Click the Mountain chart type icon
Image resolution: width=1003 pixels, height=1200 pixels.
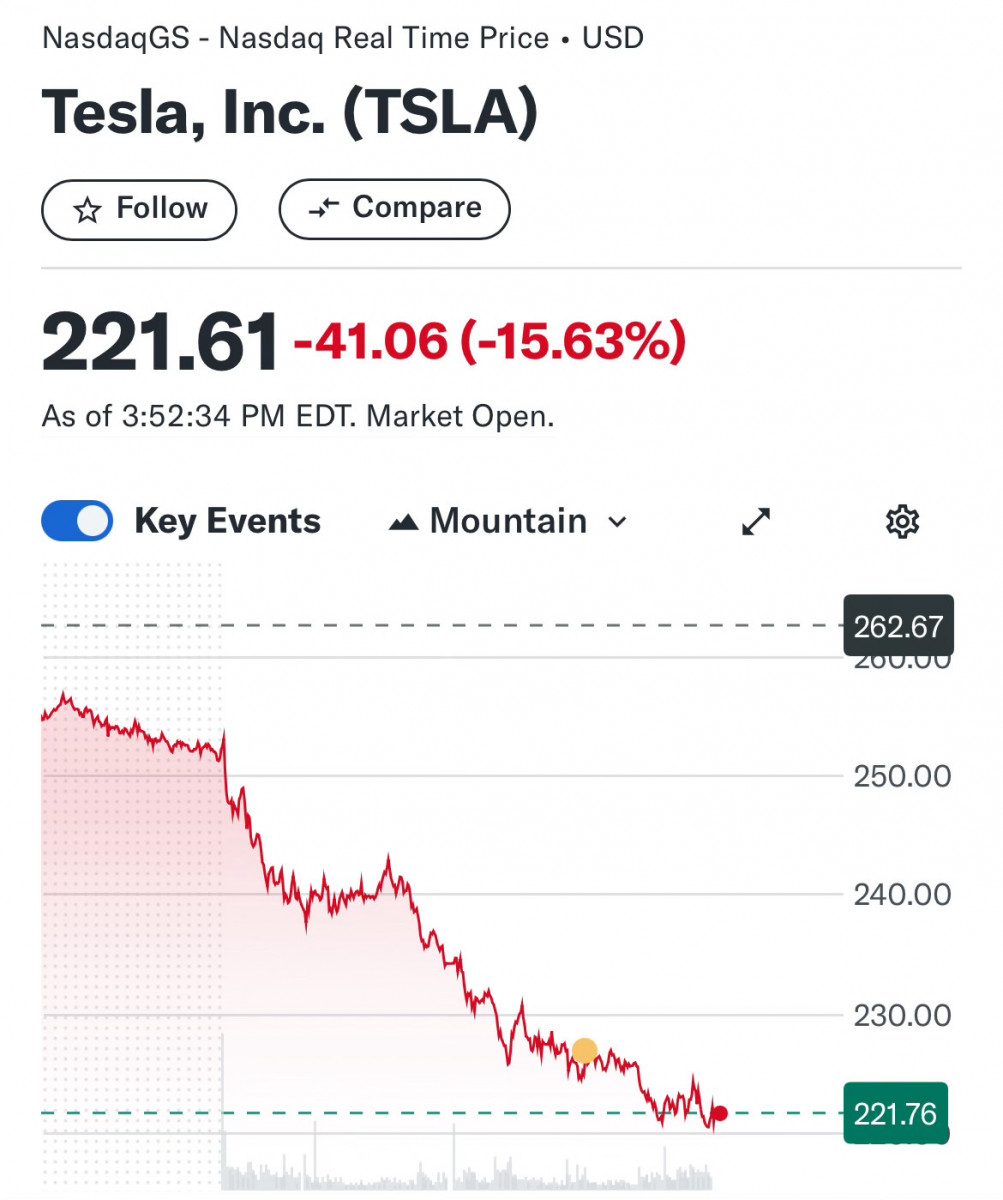(x=403, y=522)
